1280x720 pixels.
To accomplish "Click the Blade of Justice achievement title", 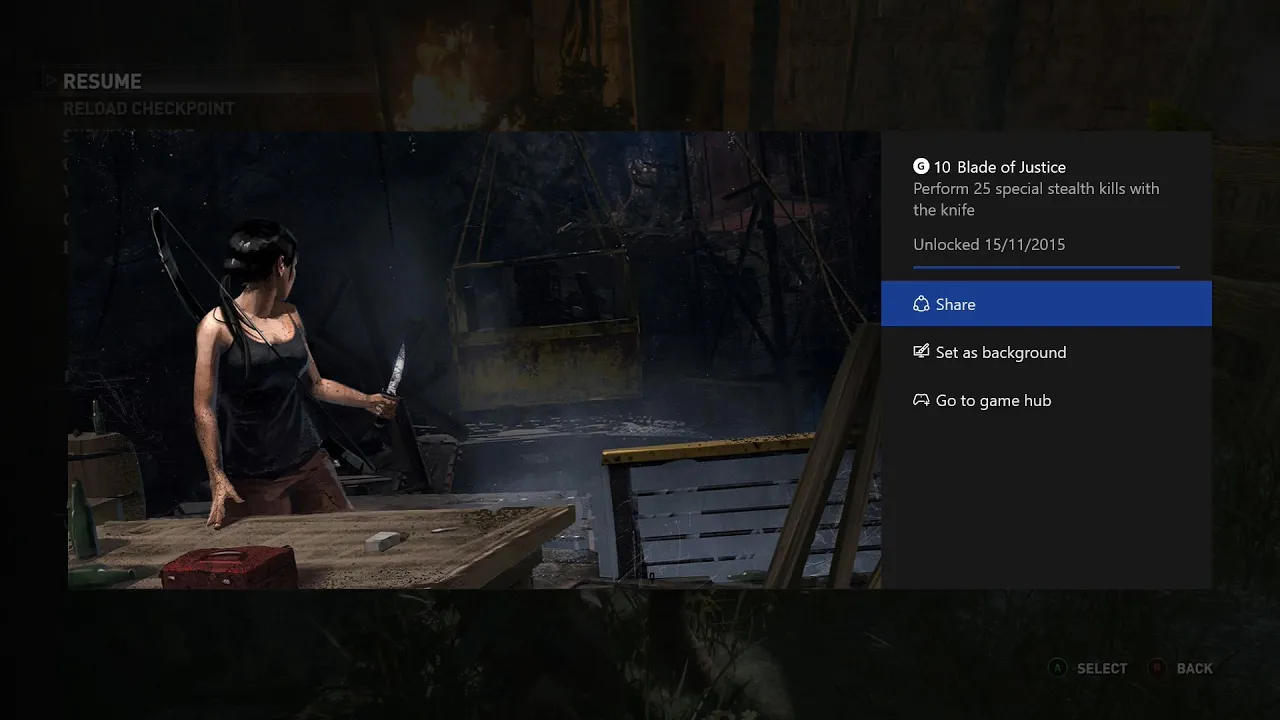I will pyautogui.click(x=1011, y=167).
